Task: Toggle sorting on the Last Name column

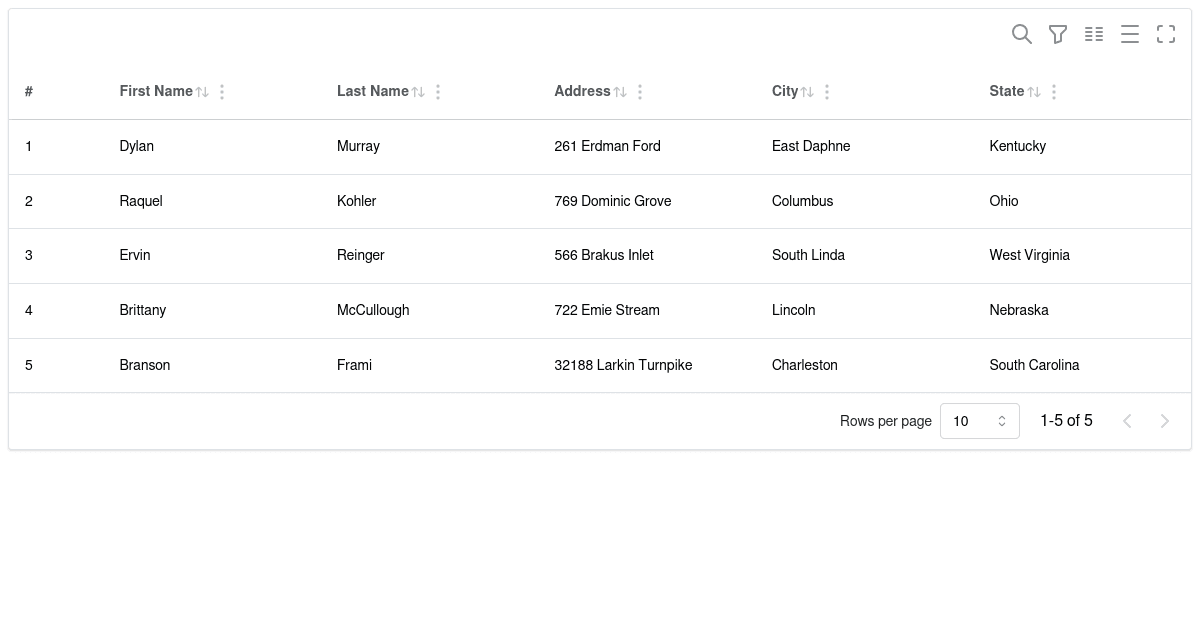Action: click(419, 91)
